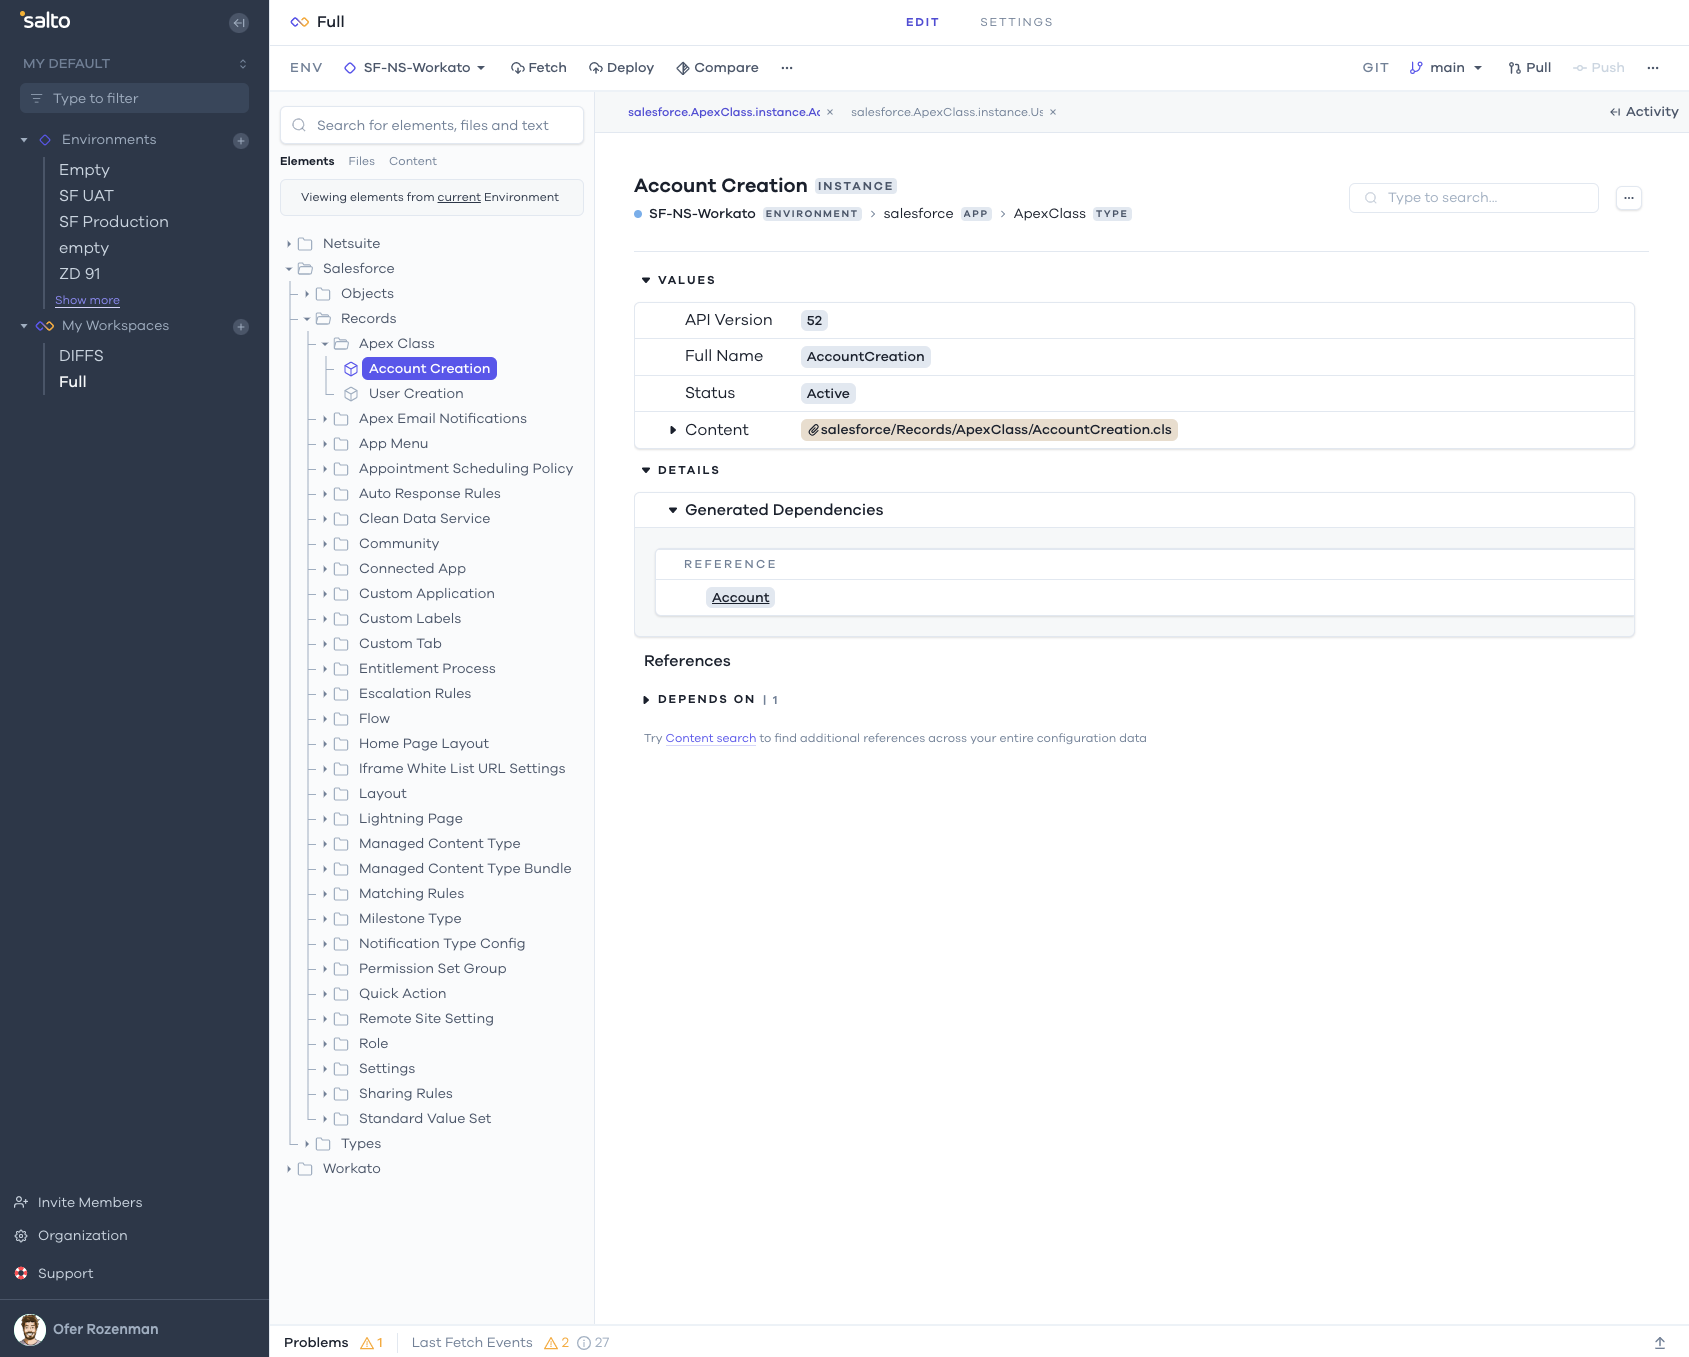Select the Content tab
Image resolution: width=1689 pixels, height=1357 pixels.
pyautogui.click(x=412, y=161)
